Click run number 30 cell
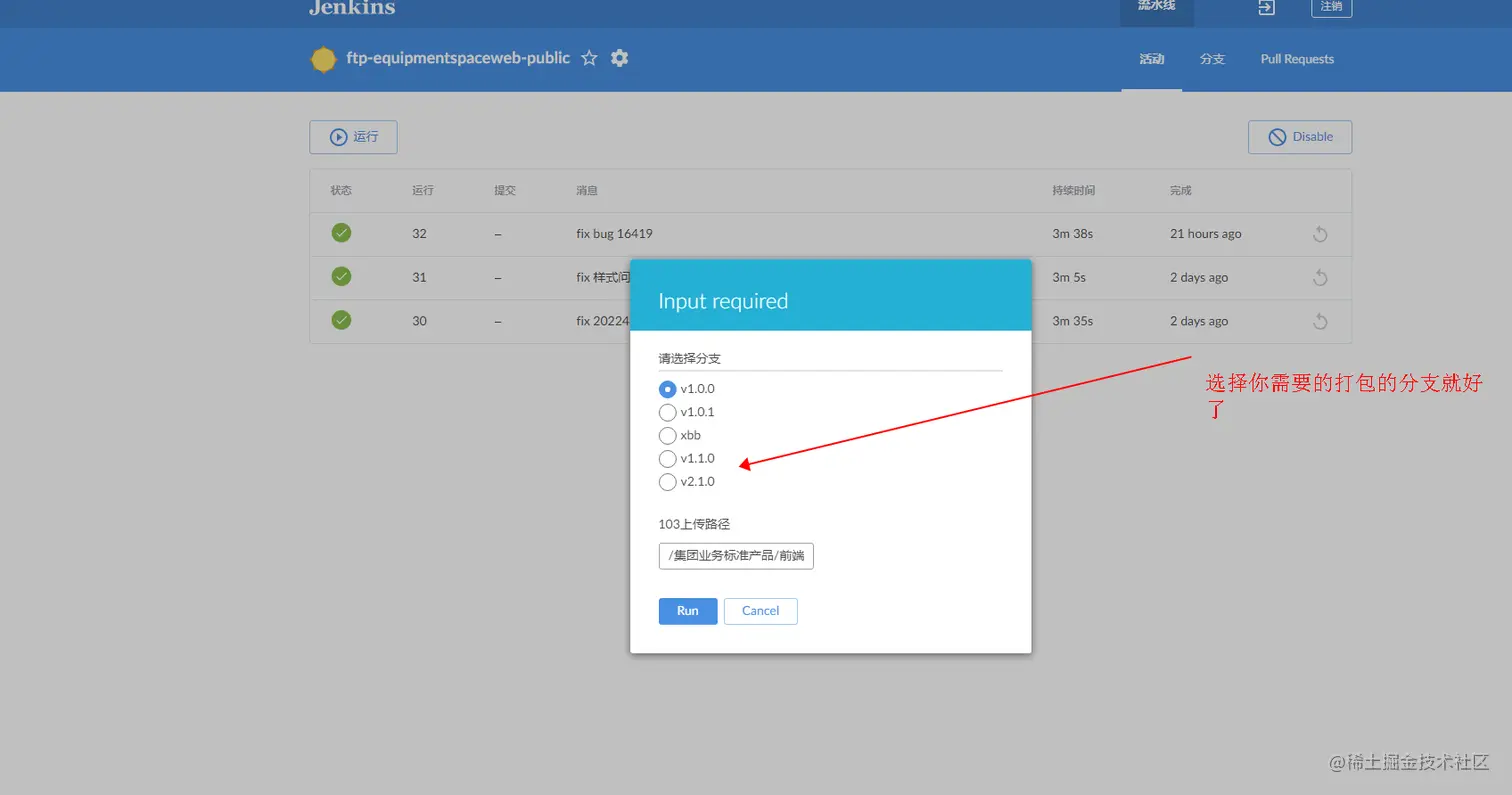Screen dimensions: 1512x795 [x=419, y=321]
